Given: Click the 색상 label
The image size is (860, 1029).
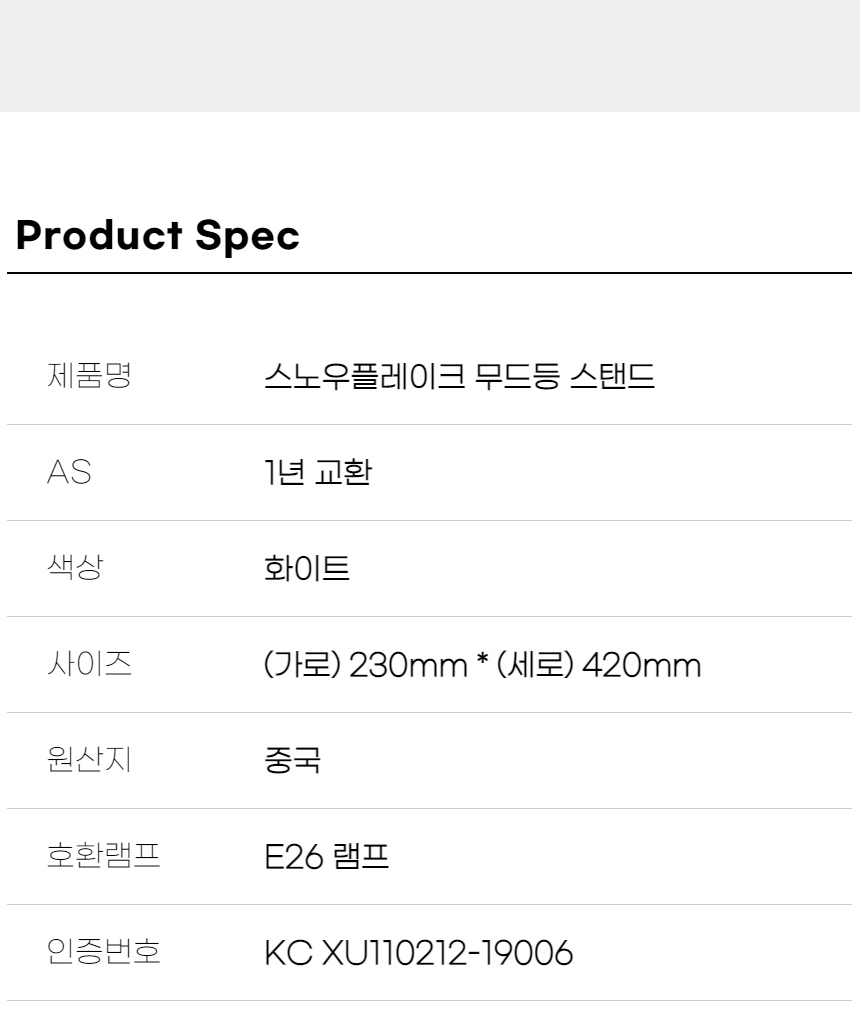Looking at the screenshot, I should (75, 568).
